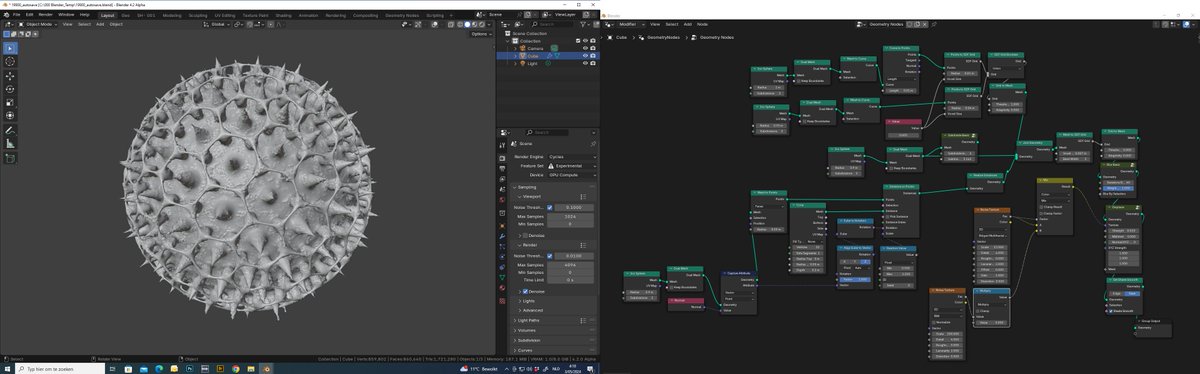
Task: Click the Options button in the viewport
Action: click(481, 34)
